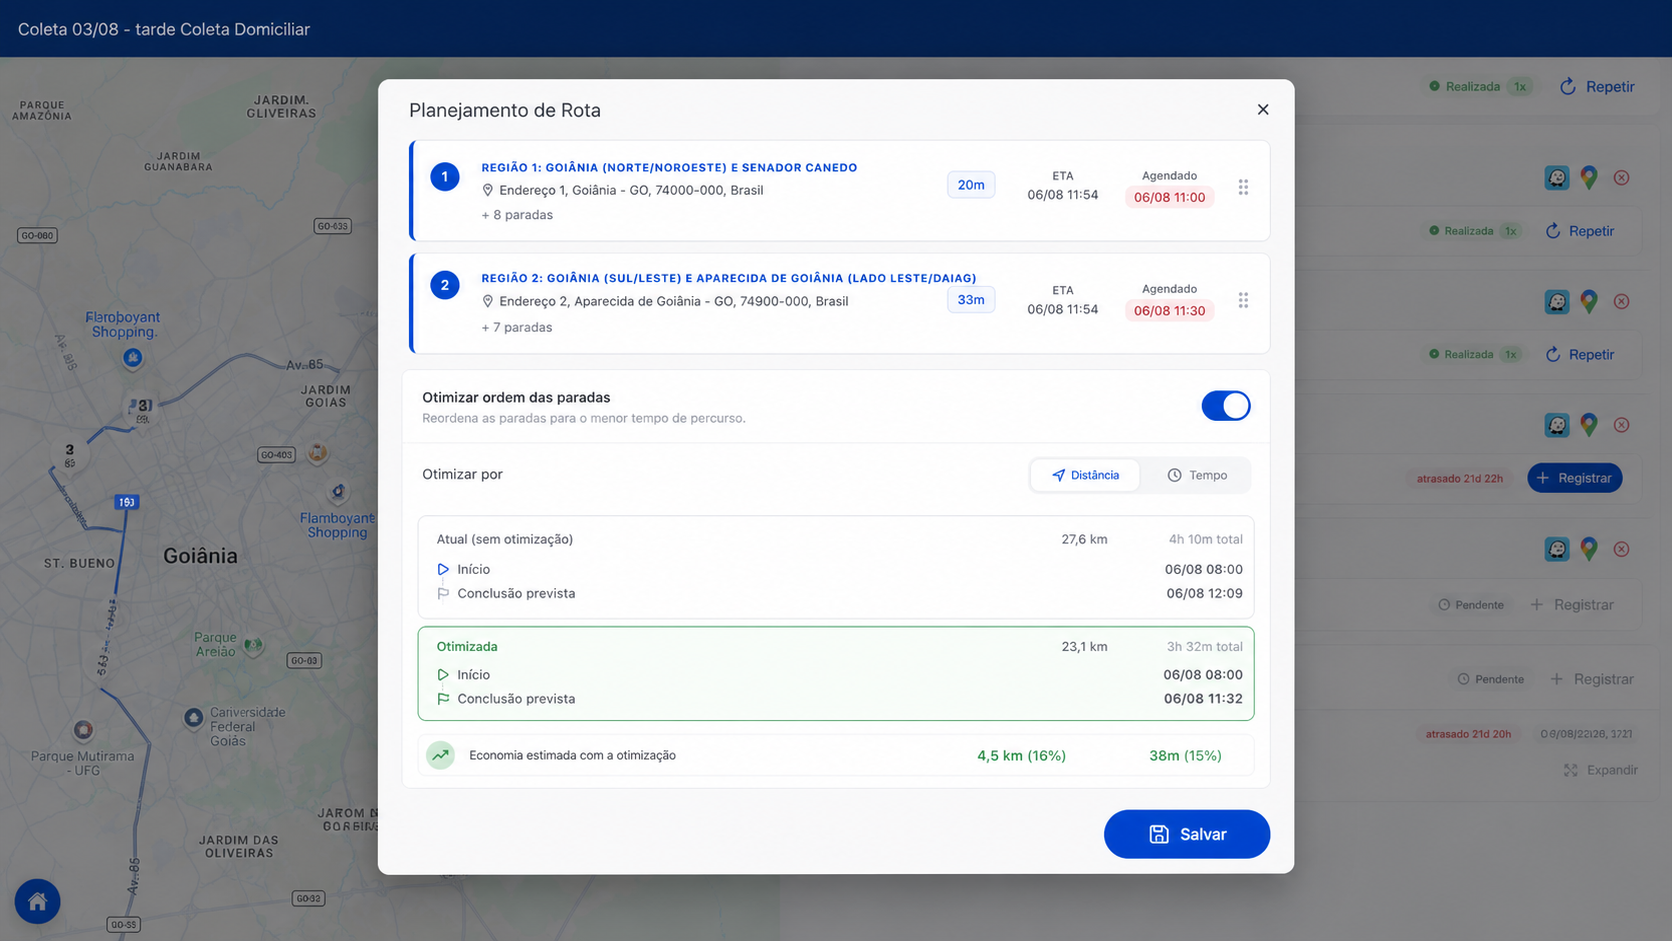Image resolution: width=1672 pixels, height=941 pixels.
Task: Open Google Maps icon just above atrasado 21d 22h row
Action: 1589,425
